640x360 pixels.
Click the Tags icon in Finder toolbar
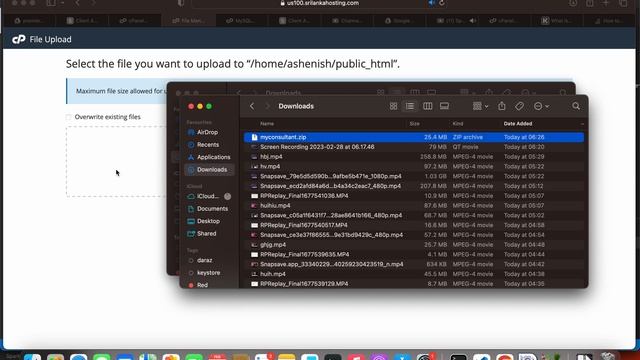(519, 106)
